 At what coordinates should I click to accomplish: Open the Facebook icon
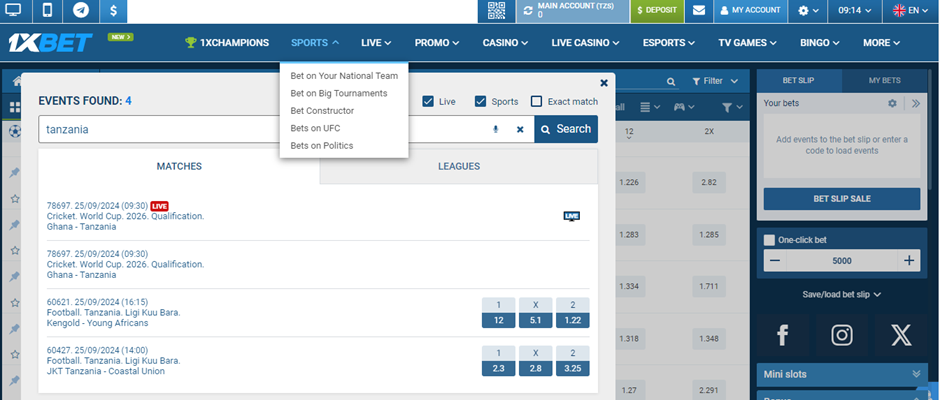click(782, 335)
